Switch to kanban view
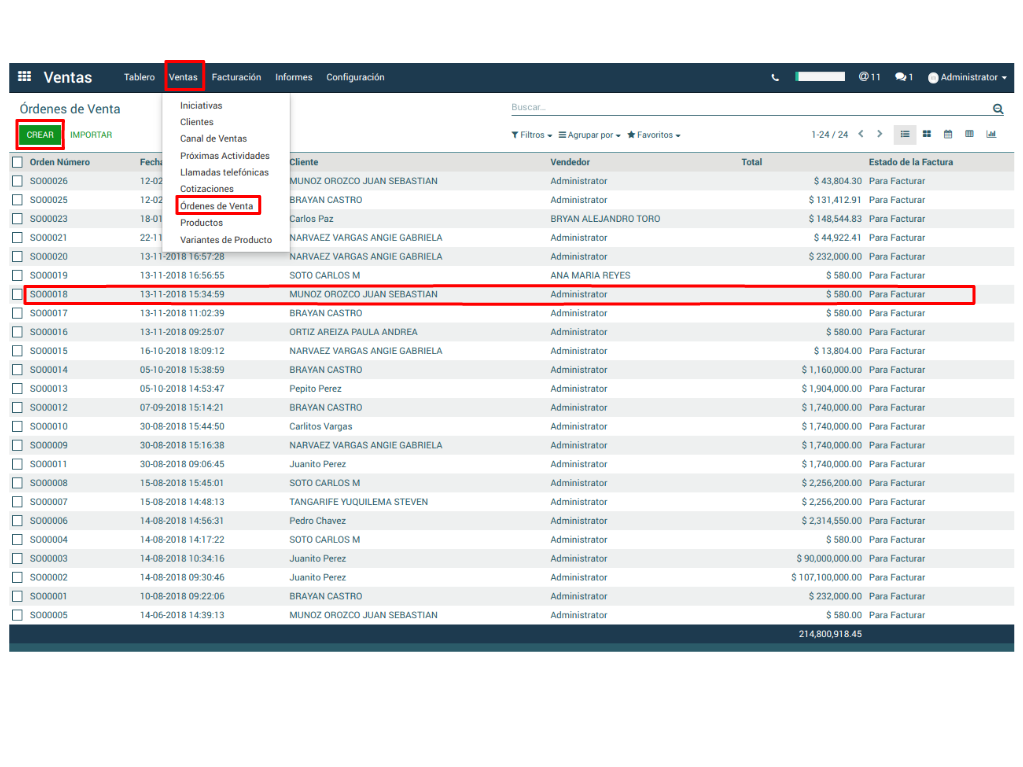 click(927, 134)
